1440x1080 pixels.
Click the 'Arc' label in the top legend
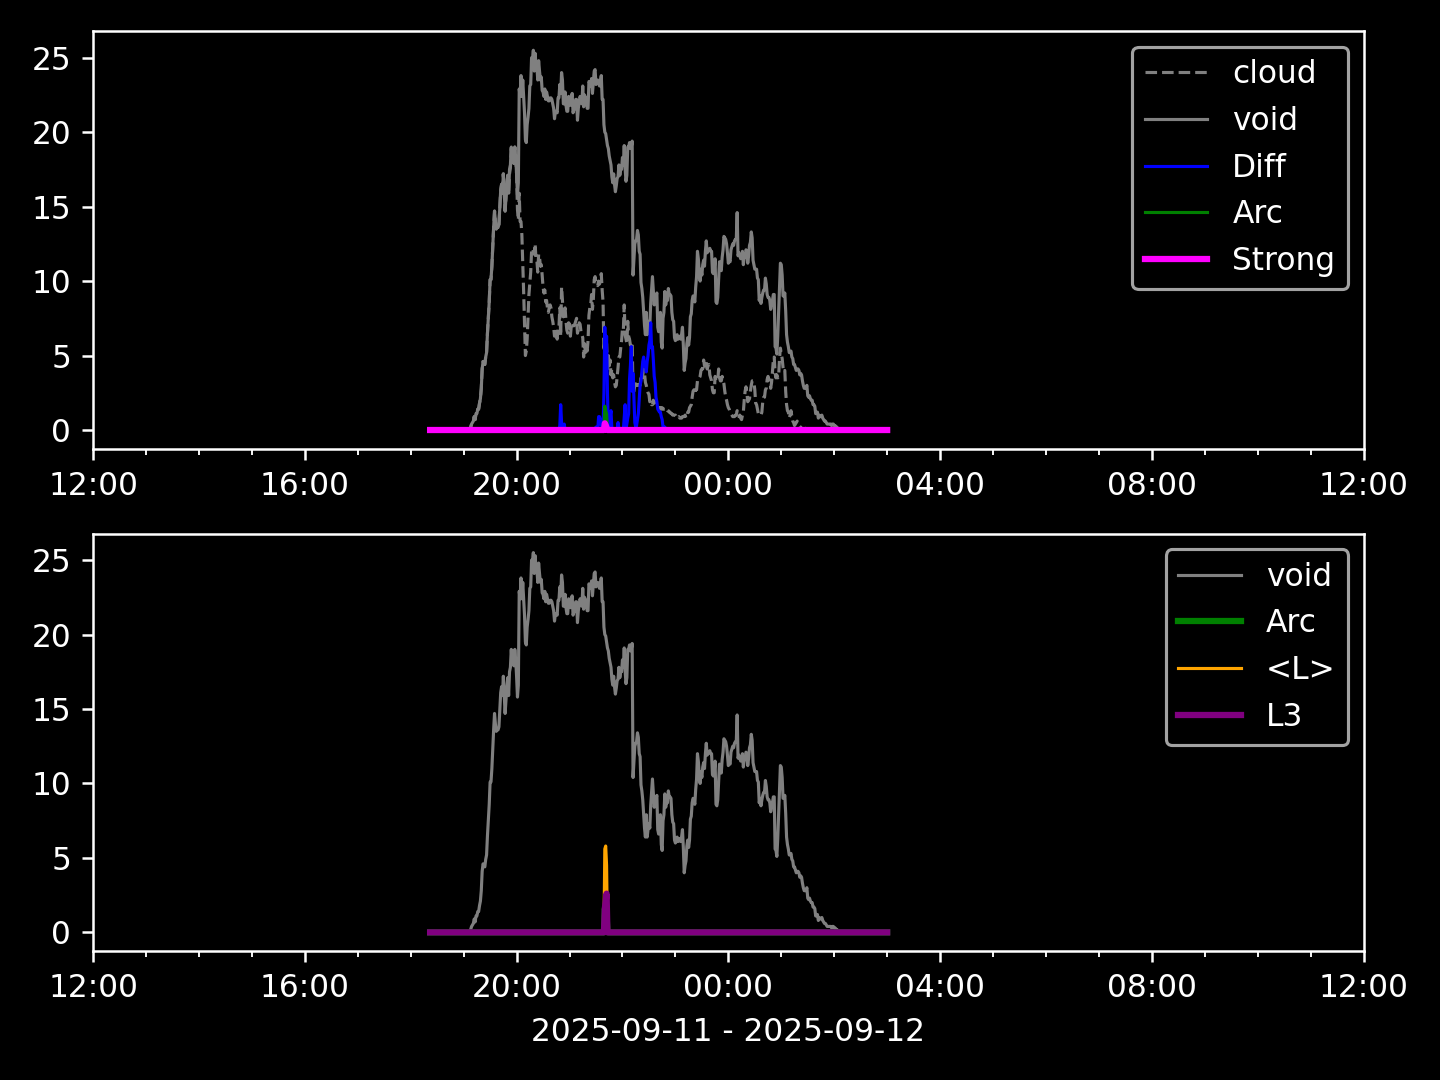coord(1257,212)
